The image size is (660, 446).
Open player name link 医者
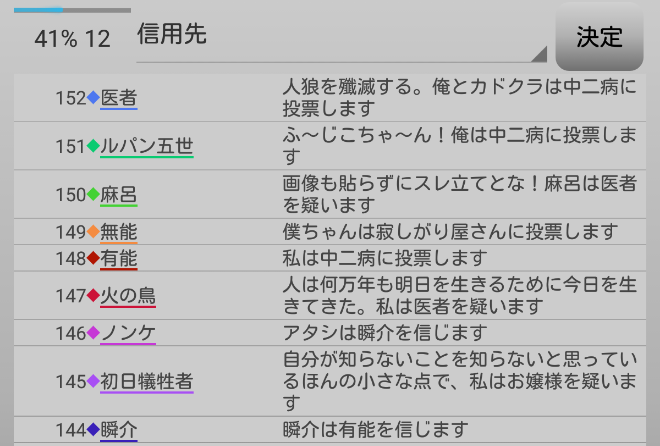click(x=119, y=98)
